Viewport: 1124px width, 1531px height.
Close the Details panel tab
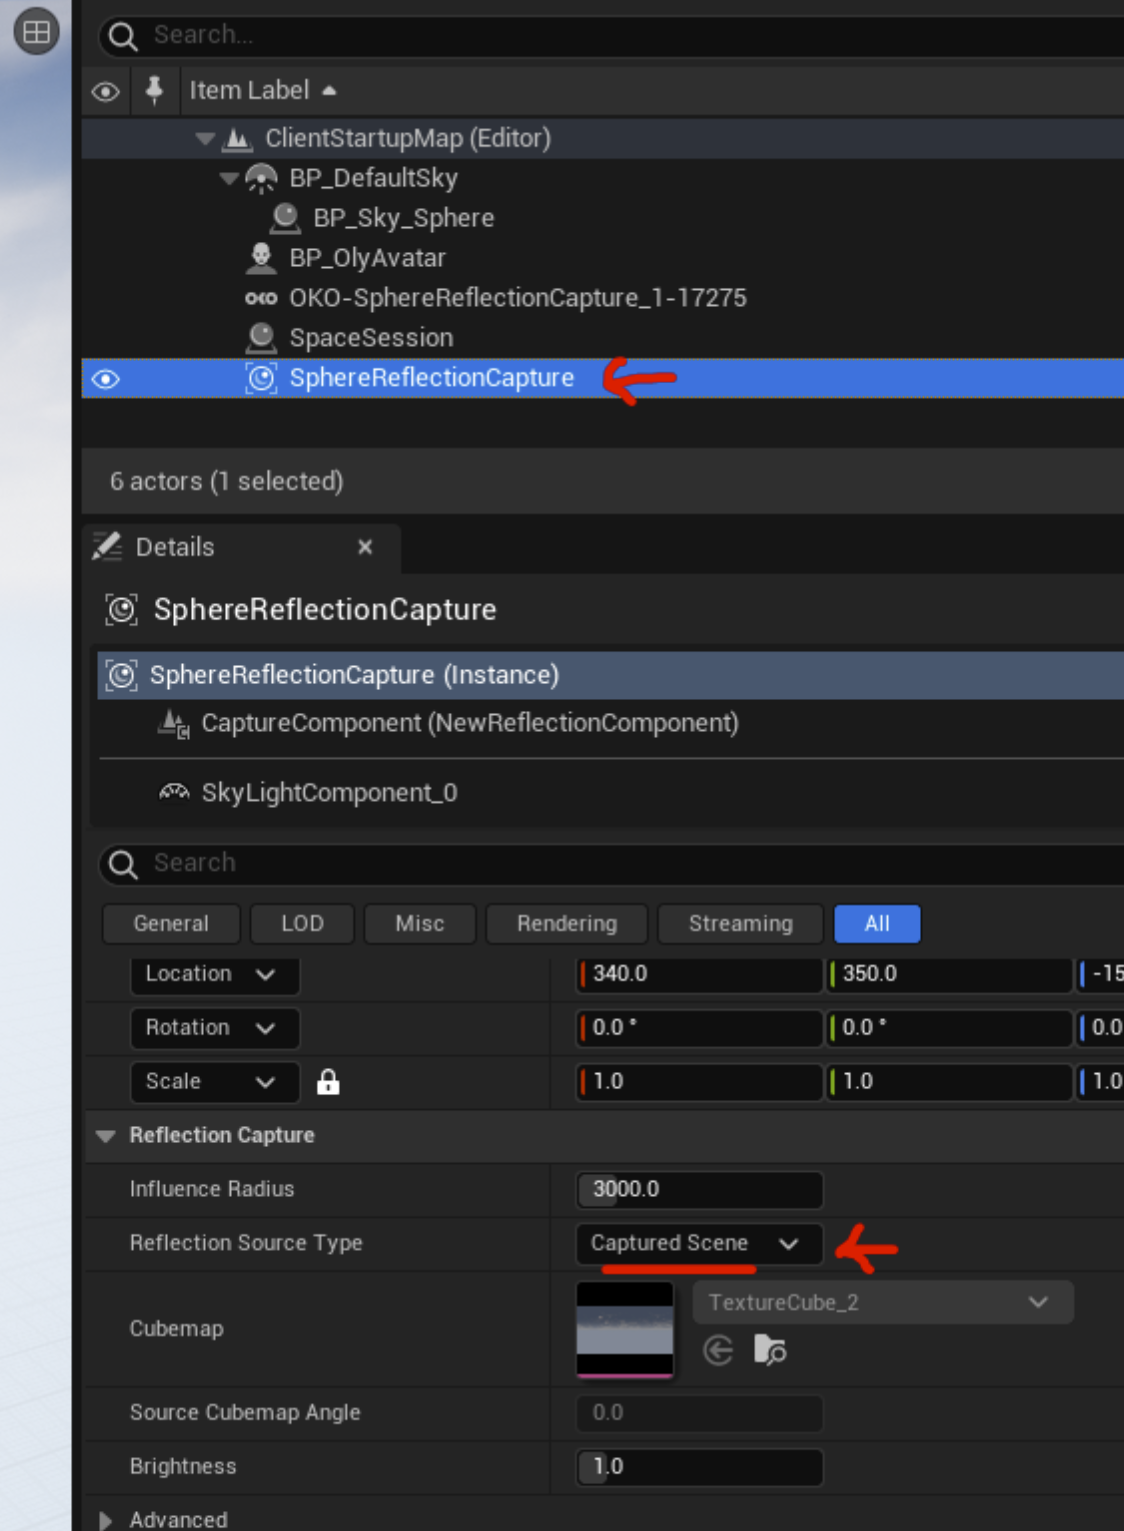pos(365,547)
